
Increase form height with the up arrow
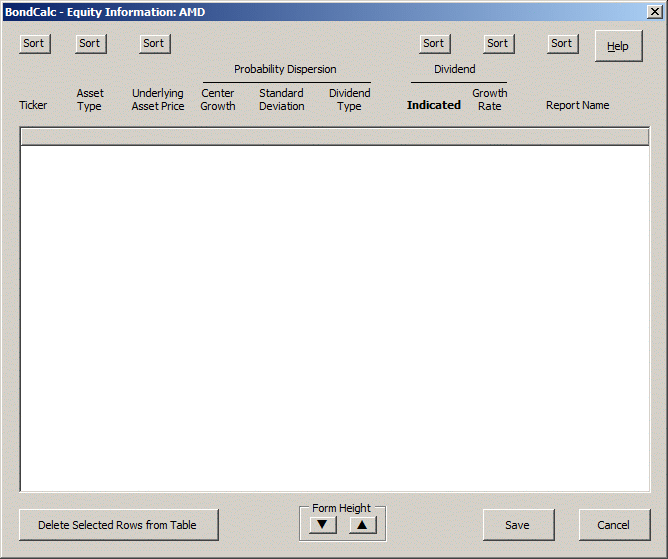363,524
